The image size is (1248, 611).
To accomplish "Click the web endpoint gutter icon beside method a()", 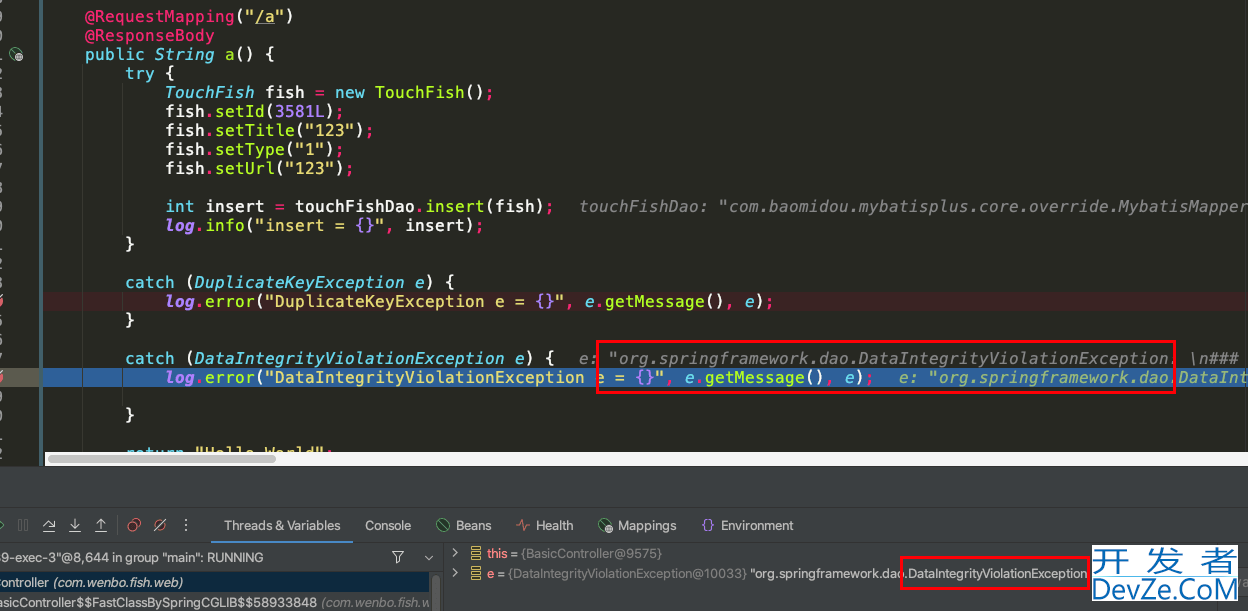I will [x=16, y=54].
